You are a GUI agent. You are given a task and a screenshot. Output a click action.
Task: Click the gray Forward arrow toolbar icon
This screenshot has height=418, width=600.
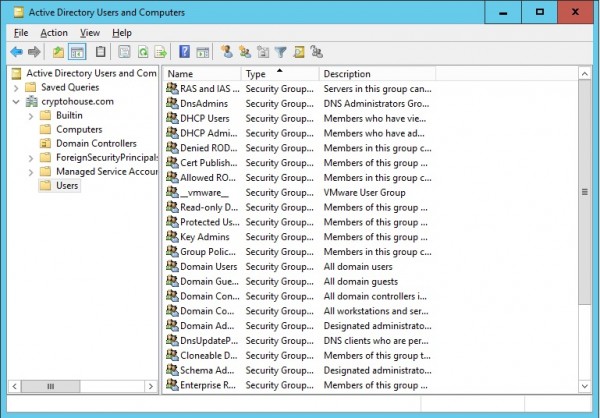tap(34, 52)
